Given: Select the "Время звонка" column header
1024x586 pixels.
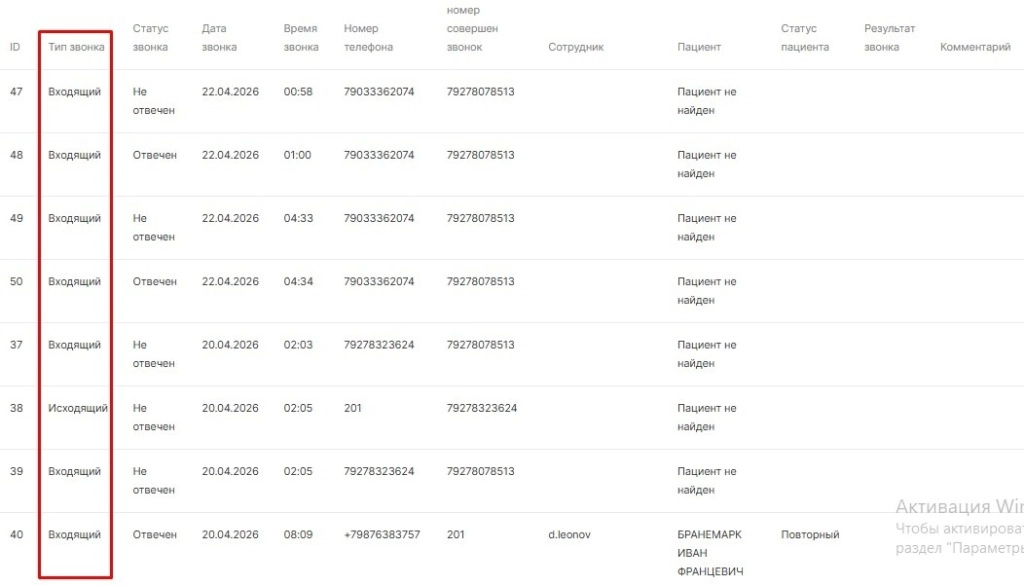Looking at the screenshot, I should tap(301, 38).
